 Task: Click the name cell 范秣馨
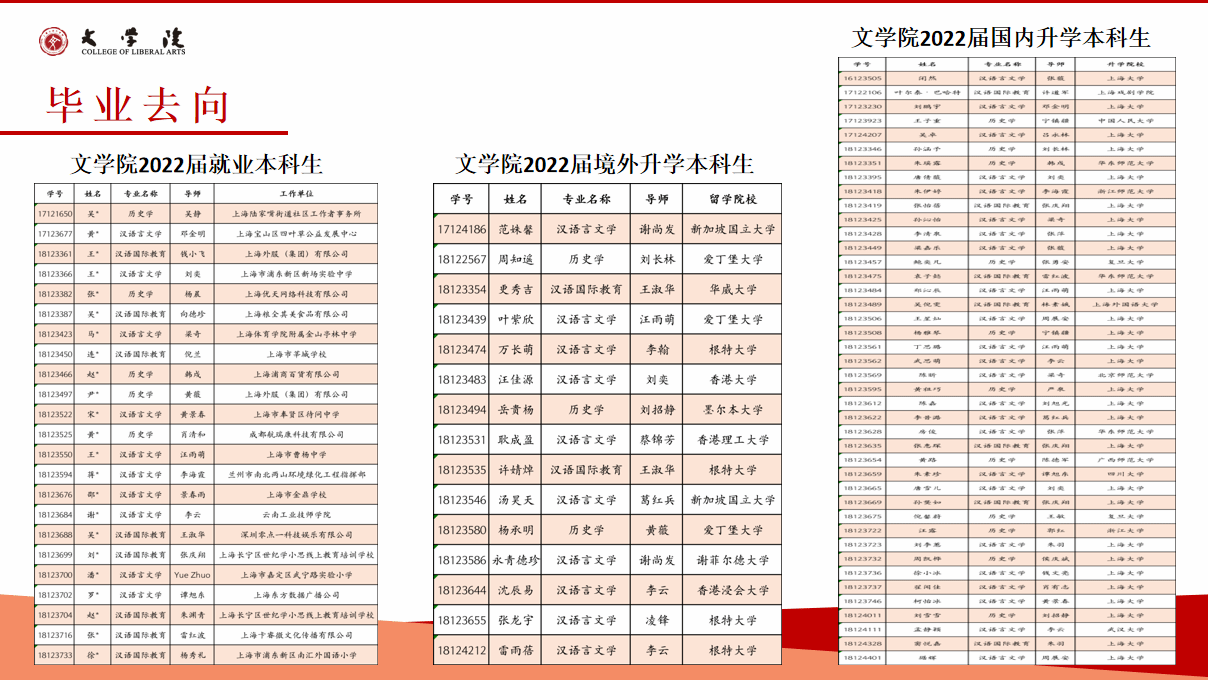515,229
